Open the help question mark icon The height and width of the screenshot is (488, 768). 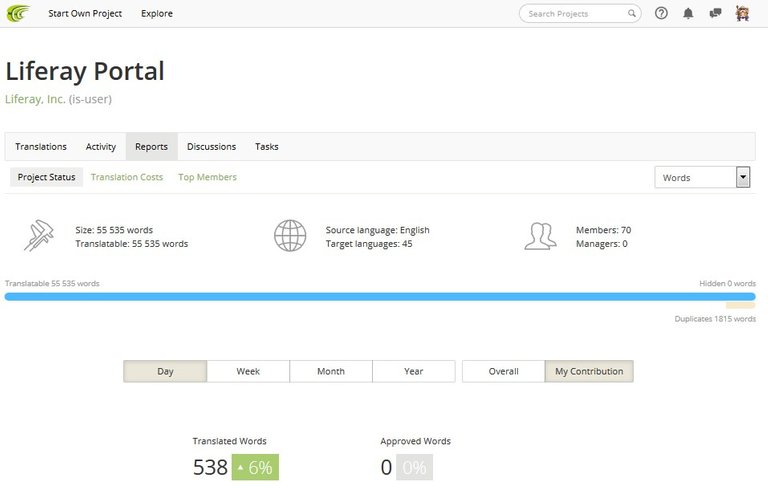661,13
